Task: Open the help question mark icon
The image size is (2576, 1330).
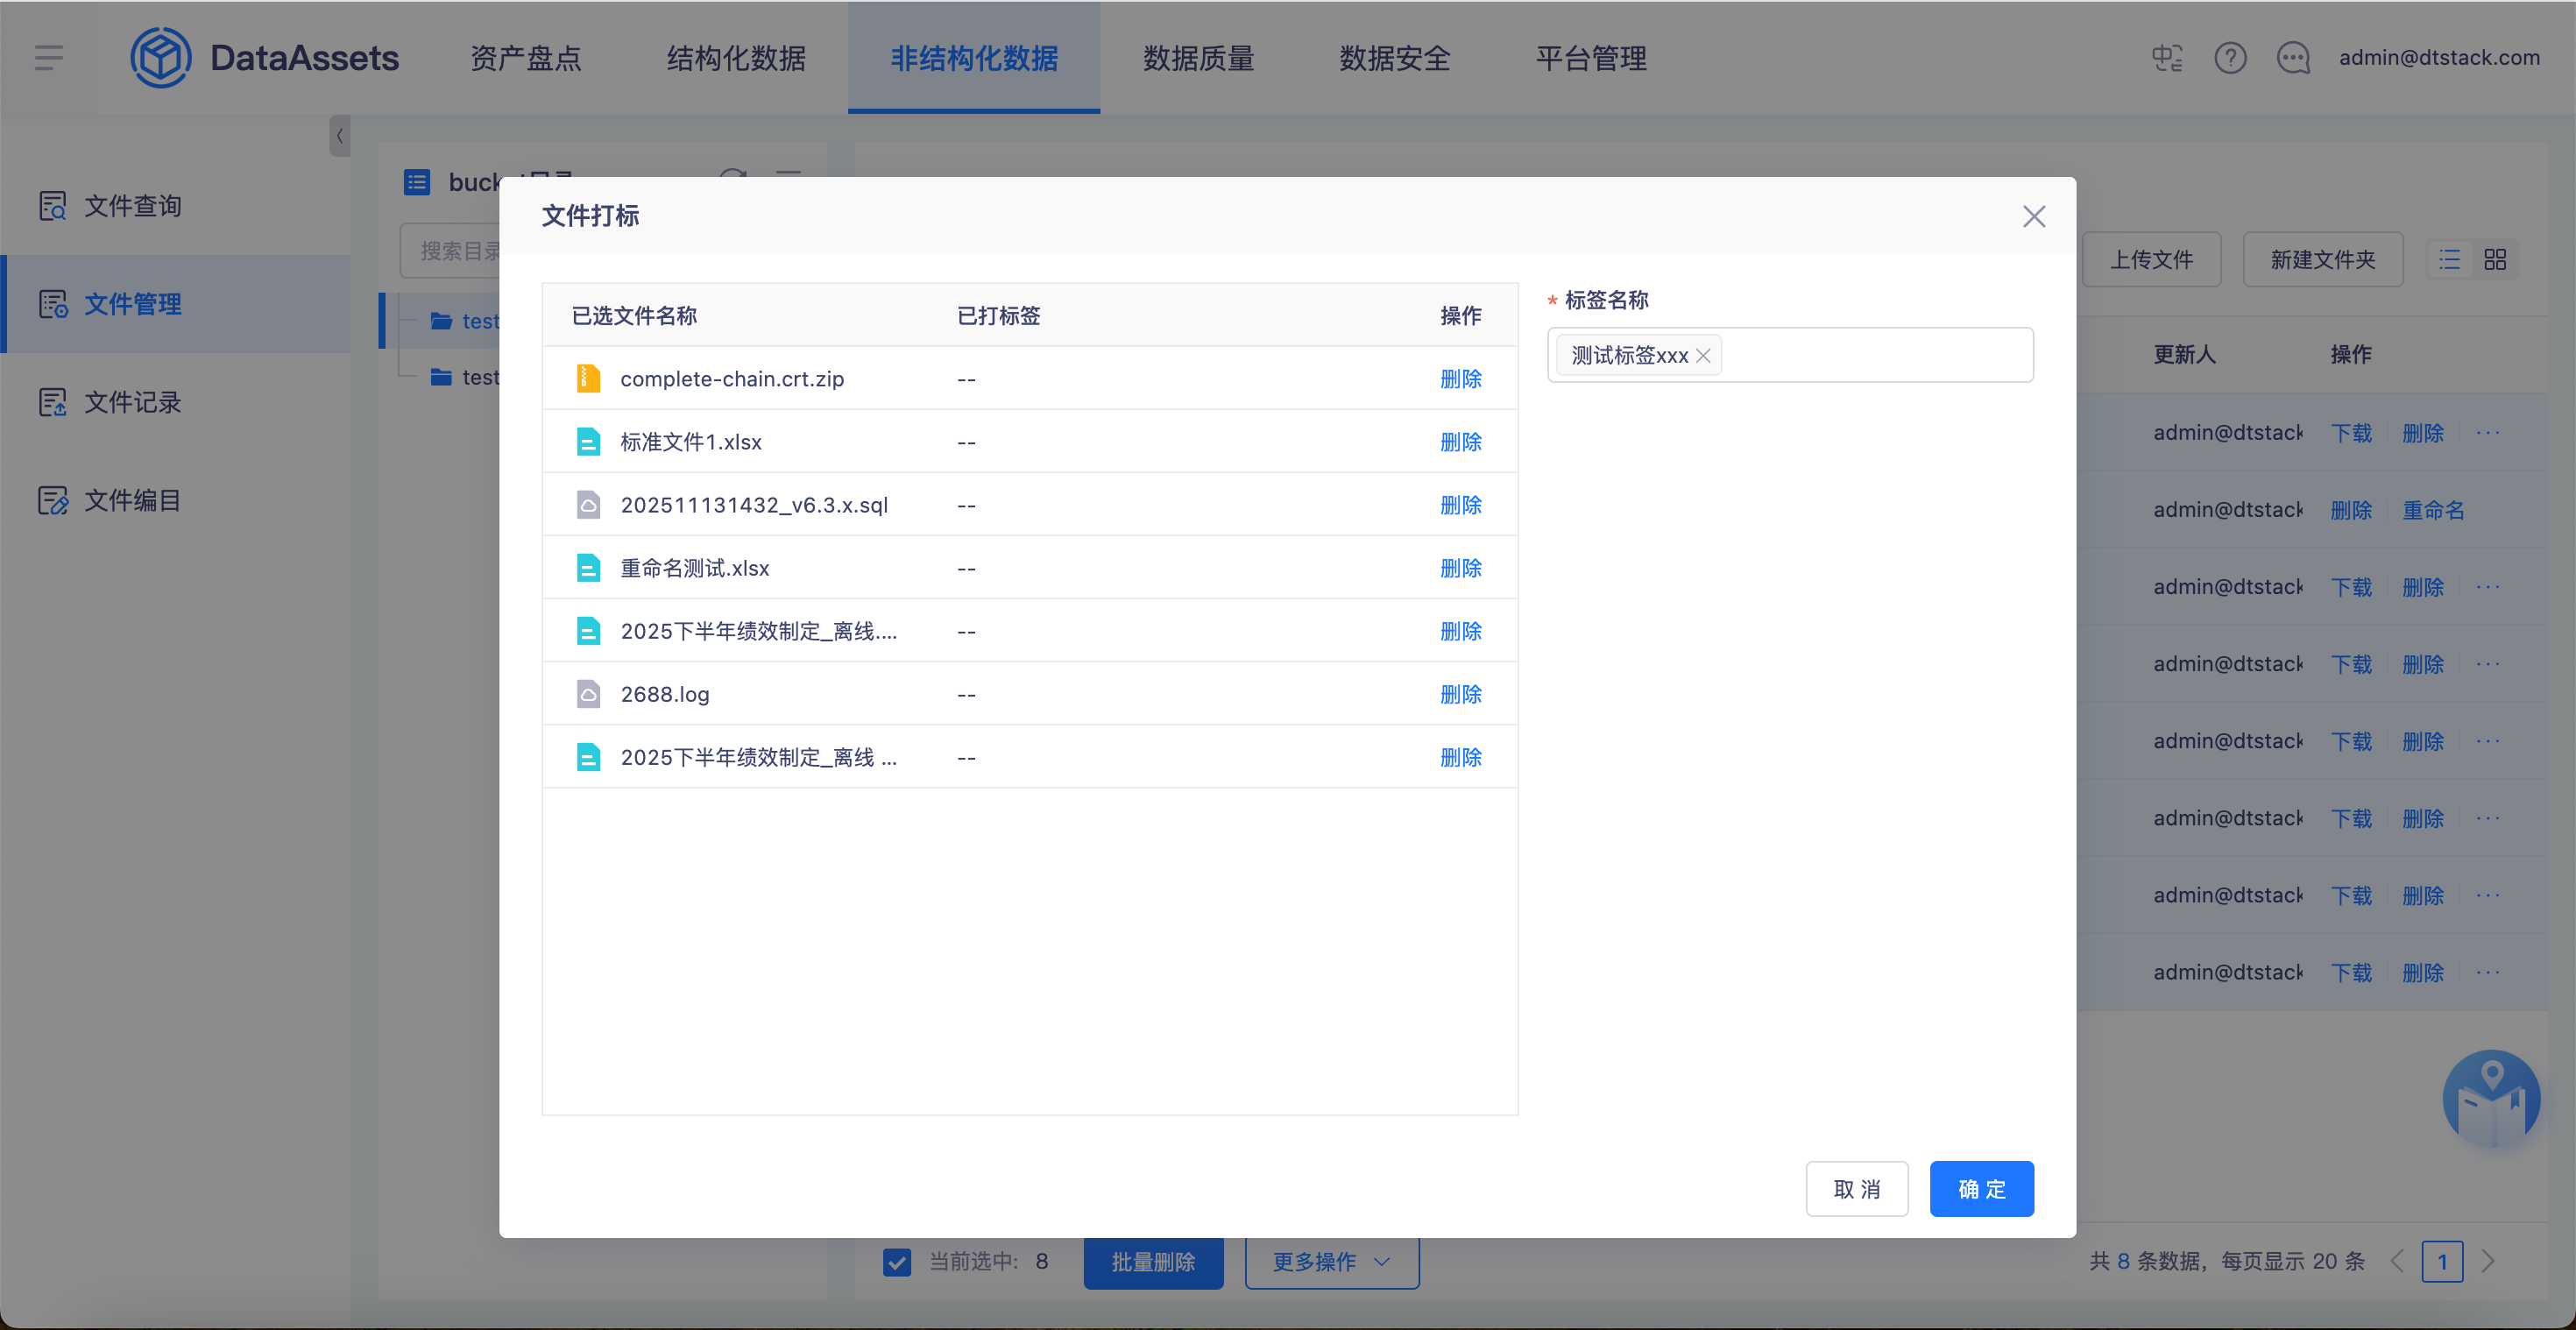Action: click(2230, 58)
